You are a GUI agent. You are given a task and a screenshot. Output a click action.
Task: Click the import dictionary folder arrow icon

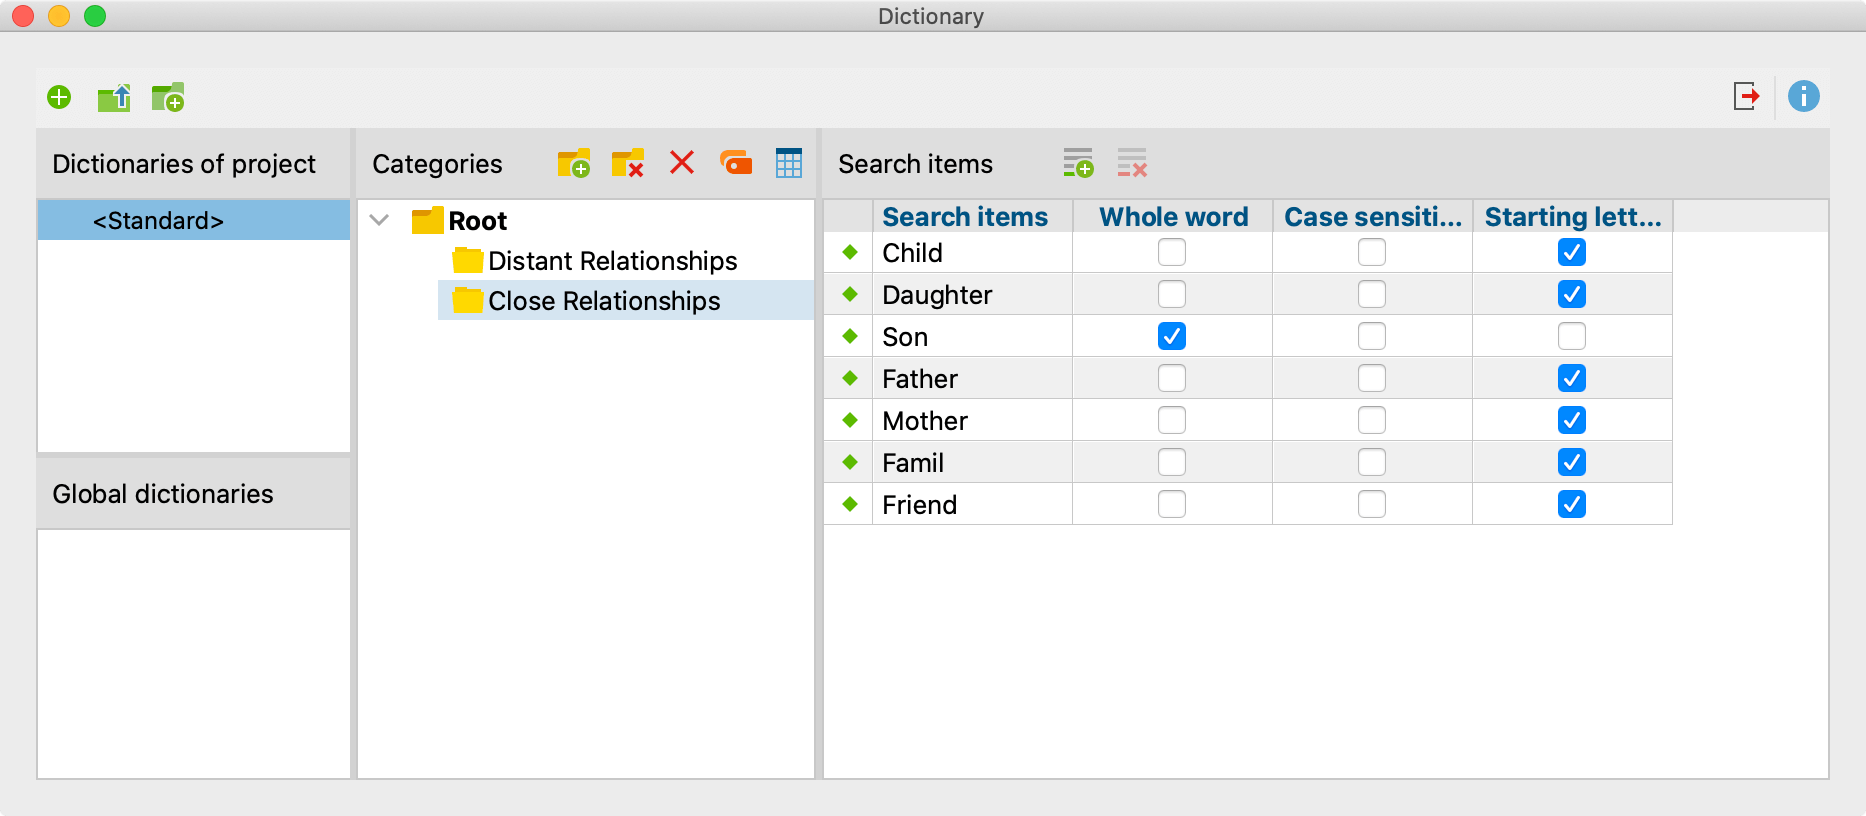pos(114,97)
